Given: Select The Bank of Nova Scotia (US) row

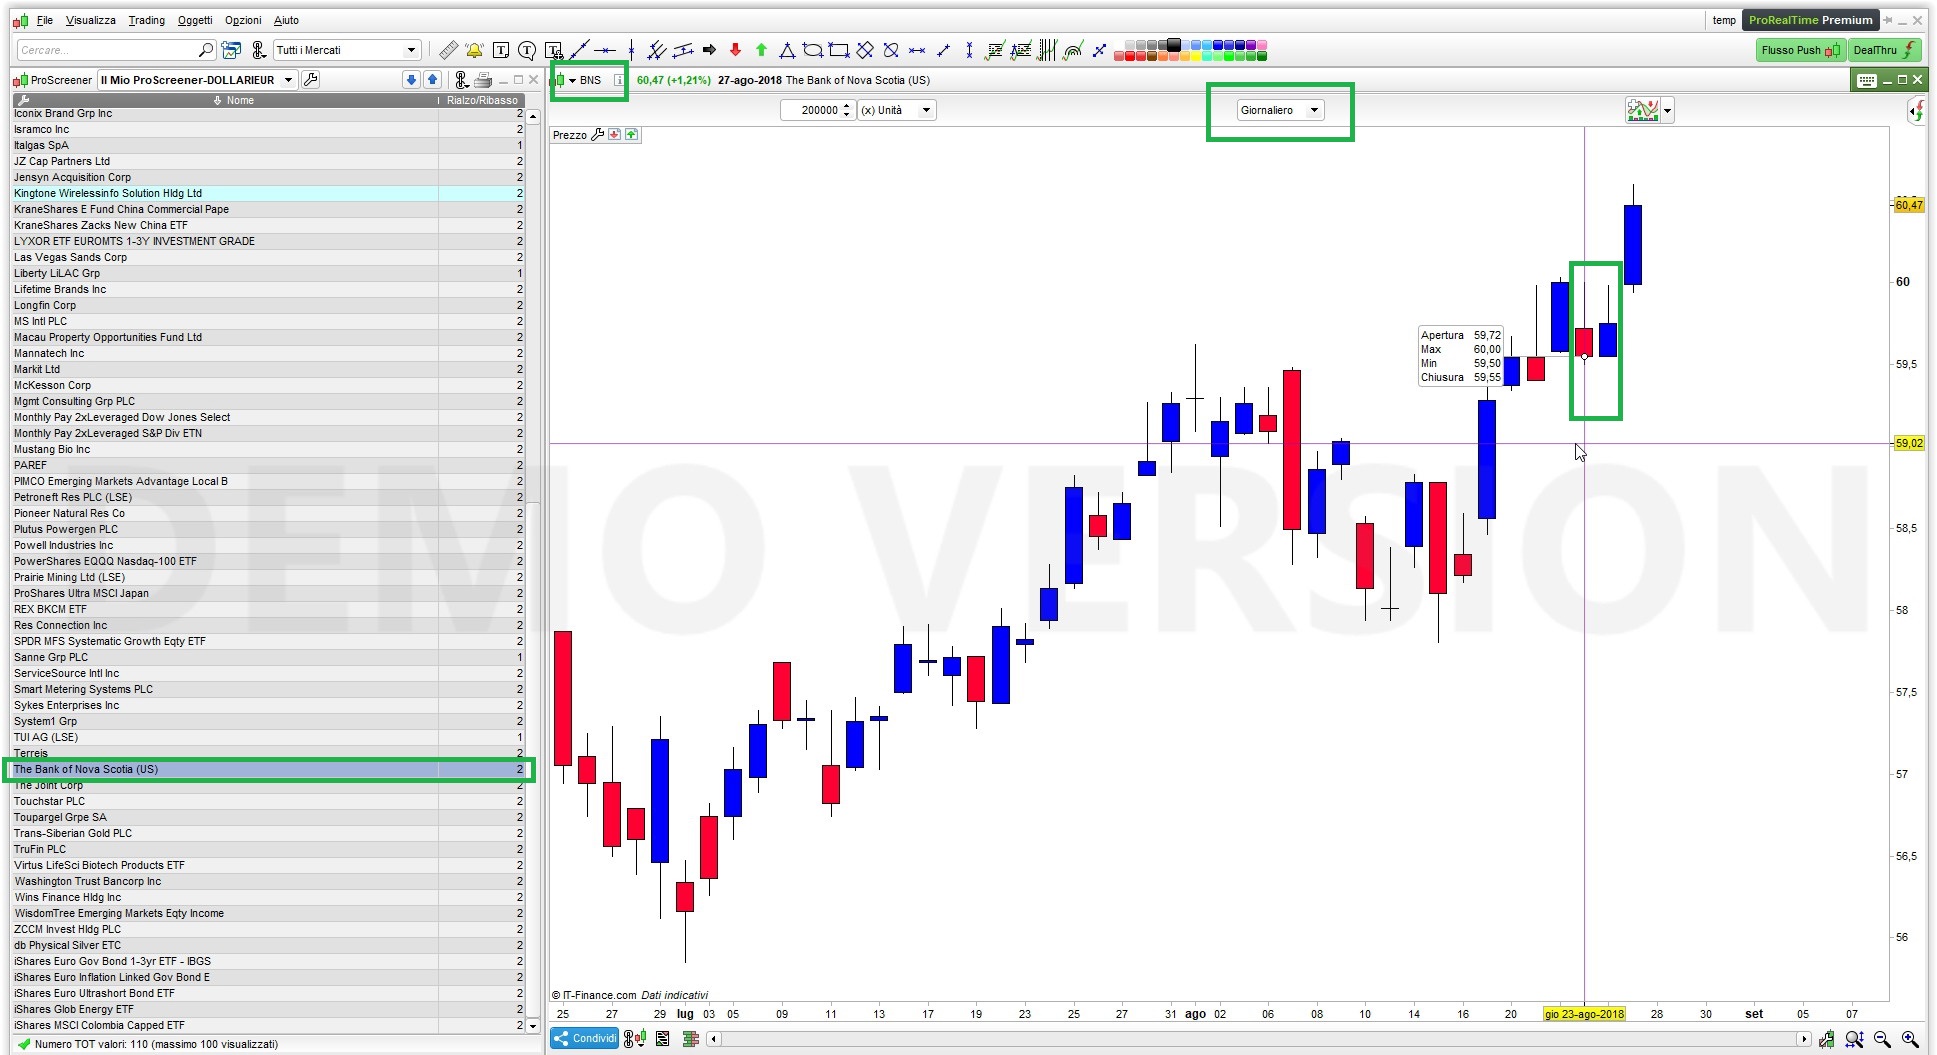Looking at the screenshot, I should point(268,769).
